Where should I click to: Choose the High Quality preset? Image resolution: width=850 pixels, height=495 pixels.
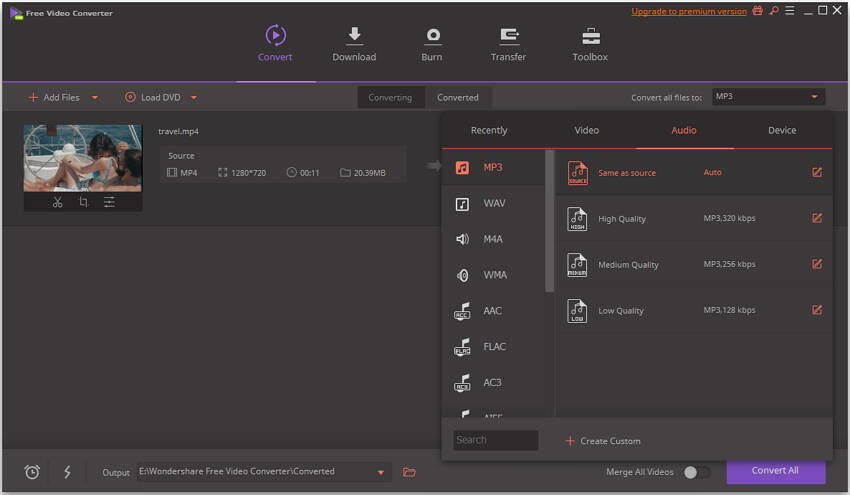coord(694,218)
